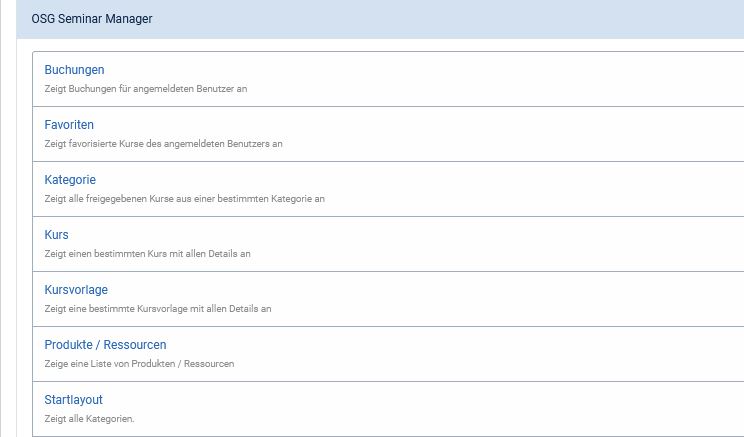Click description 'Zeigt alle Kategorien.'
Screen dimensions: 744x437
tap(89, 419)
